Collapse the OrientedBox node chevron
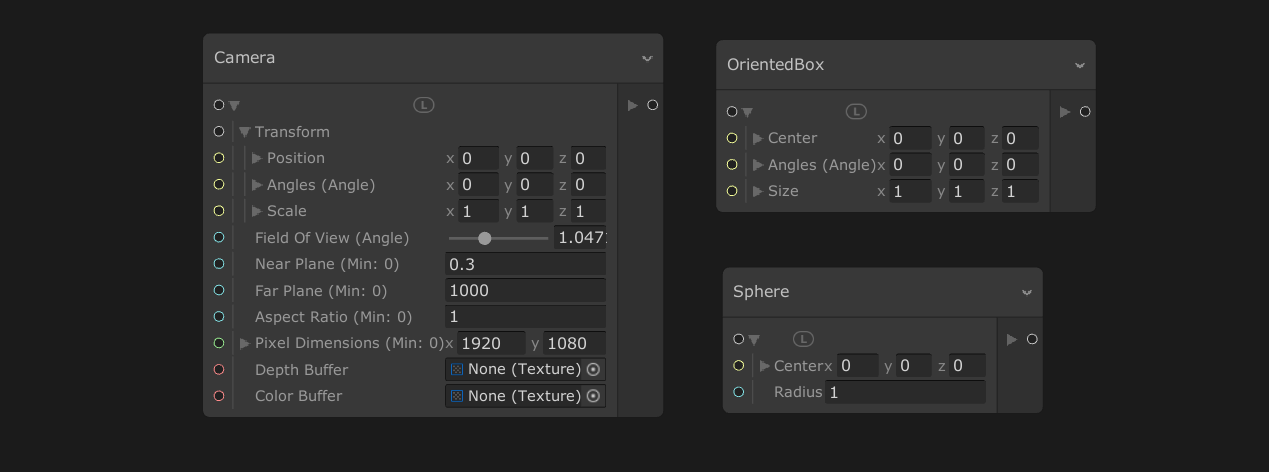1269x472 pixels. 1080,65
